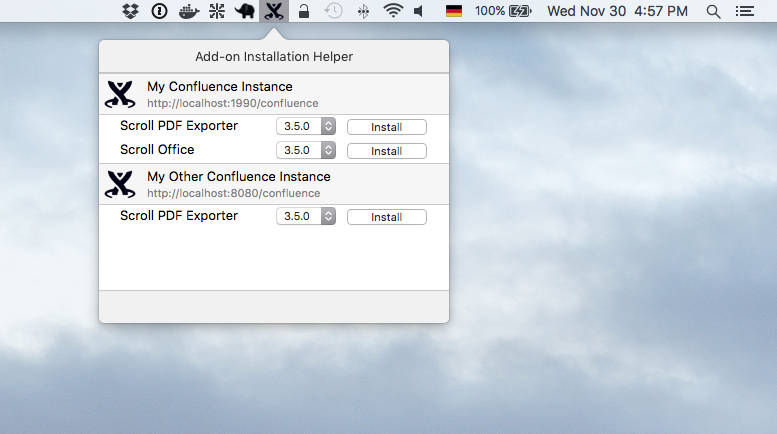Click the My Other Confluence Instance logo icon
Screen dimensions: 777x434
click(x=120, y=184)
